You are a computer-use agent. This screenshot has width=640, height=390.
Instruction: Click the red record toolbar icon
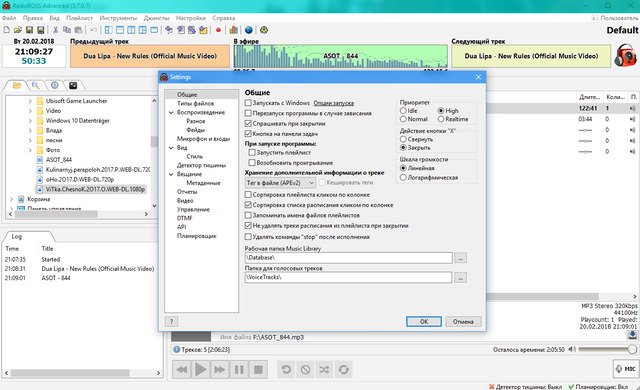[218, 30]
